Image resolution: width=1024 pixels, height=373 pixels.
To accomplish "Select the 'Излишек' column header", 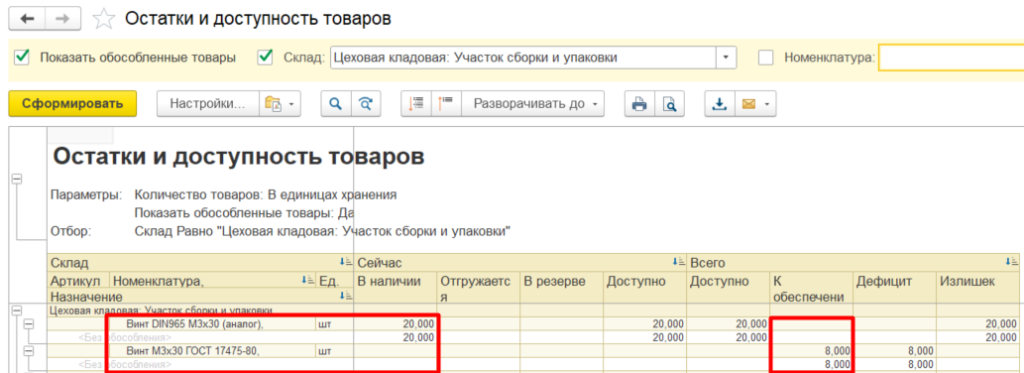I will pos(978,288).
